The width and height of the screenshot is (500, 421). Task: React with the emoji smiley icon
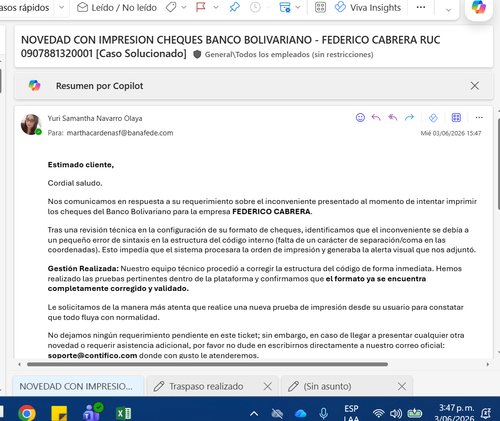[360, 117]
